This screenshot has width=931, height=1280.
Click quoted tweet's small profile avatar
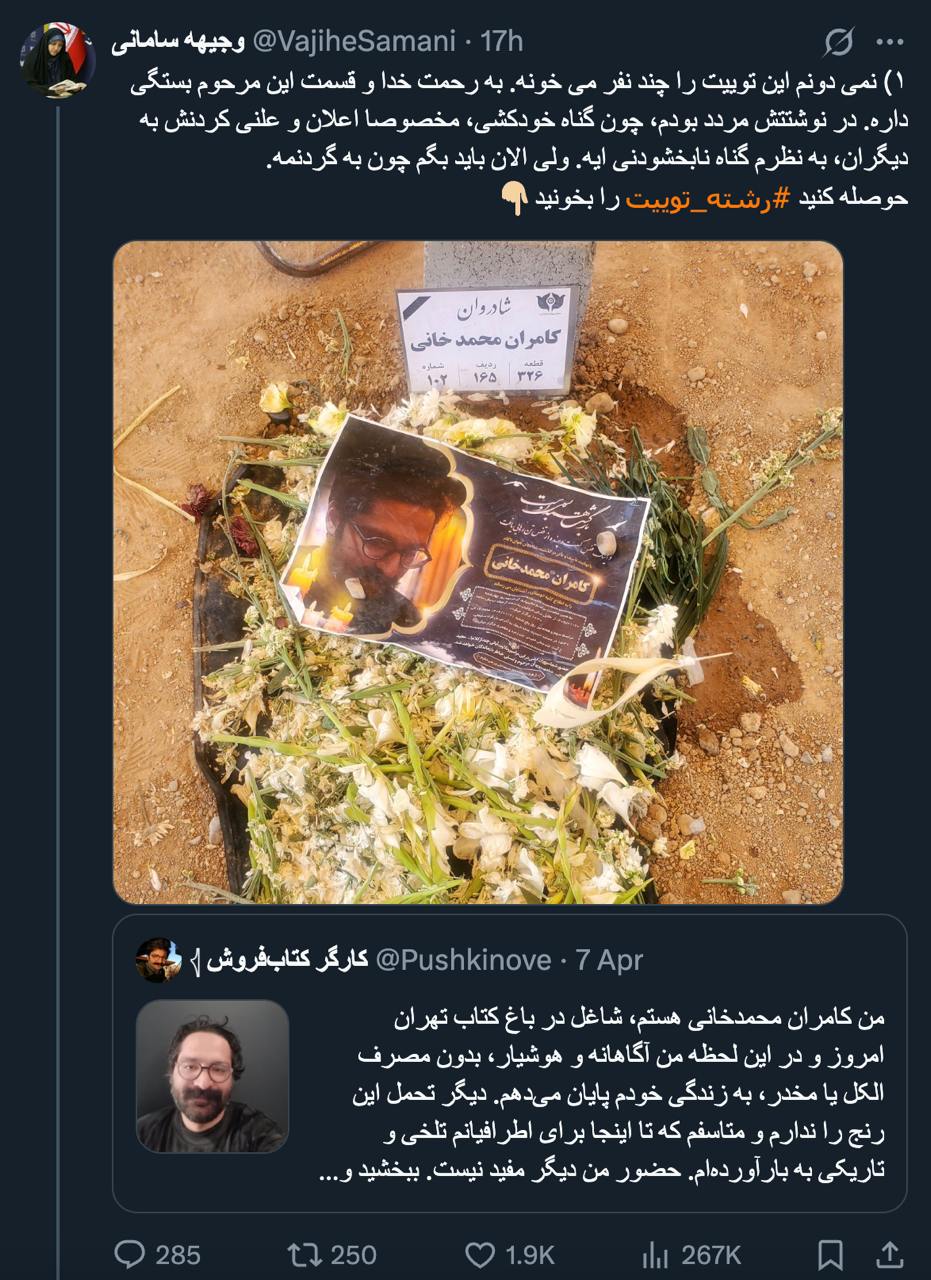[158, 960]
